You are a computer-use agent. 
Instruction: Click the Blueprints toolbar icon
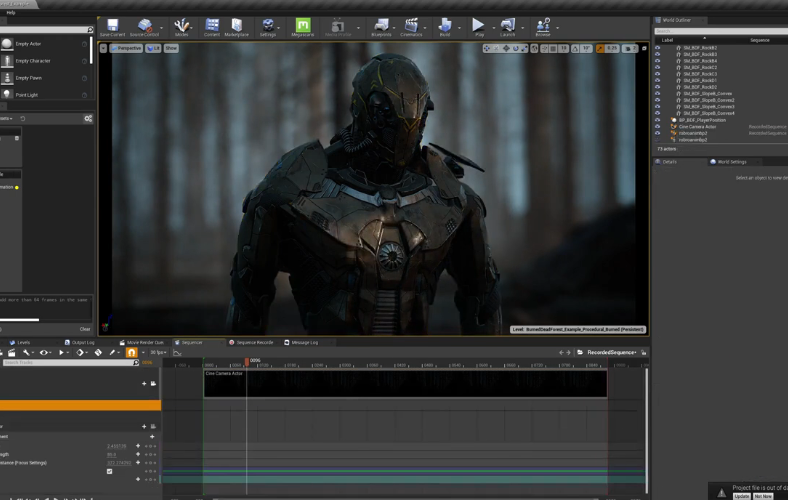[381, 26]
